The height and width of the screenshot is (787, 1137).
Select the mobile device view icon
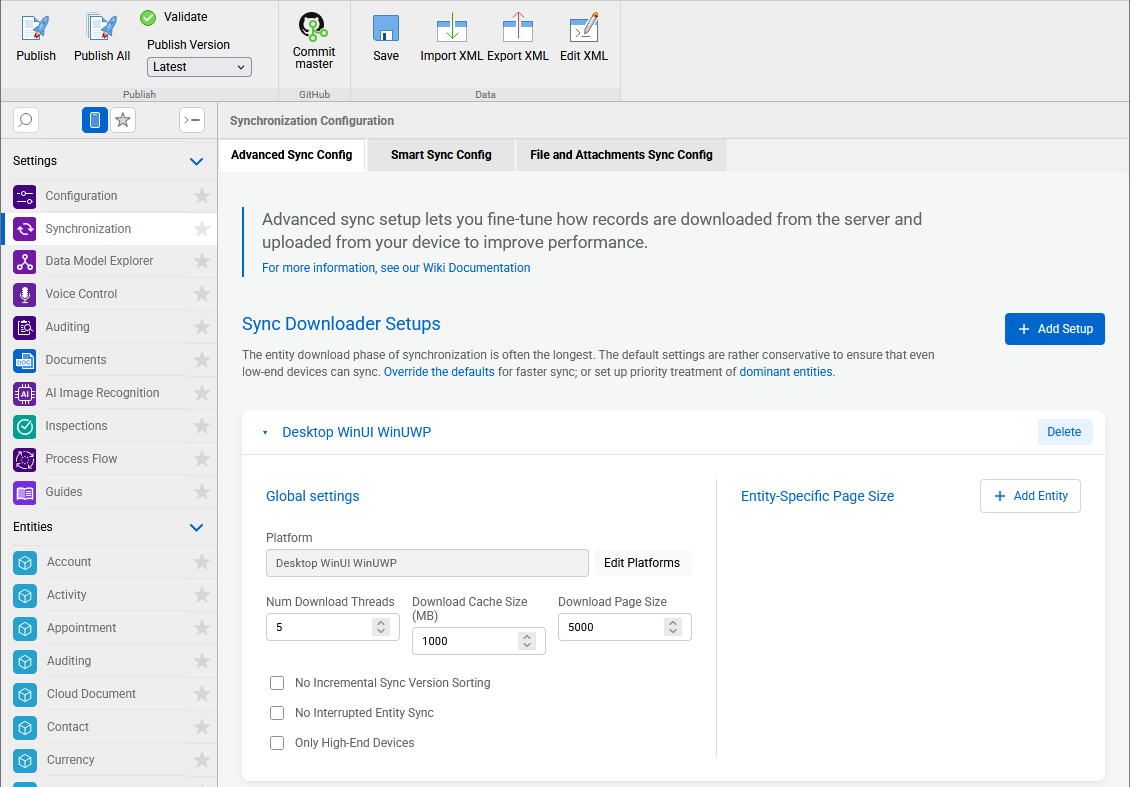click(95, 120)
